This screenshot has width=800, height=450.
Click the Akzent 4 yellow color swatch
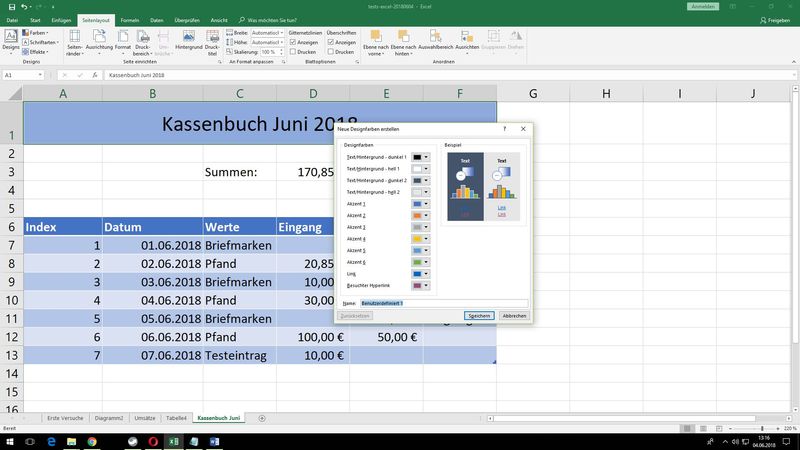(417, 239)
